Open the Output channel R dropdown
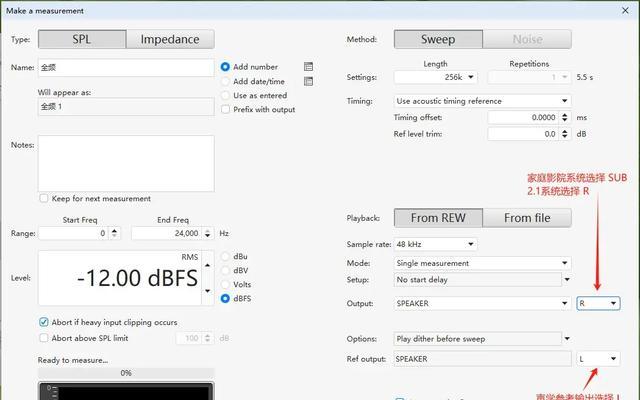This screenshot has width=640, height=400. tap(598, 303)
